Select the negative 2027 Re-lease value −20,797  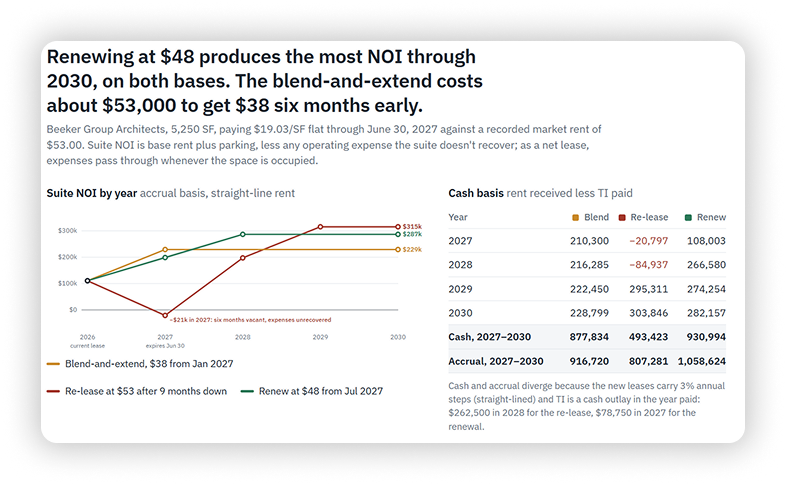click(x=648, y=241)
